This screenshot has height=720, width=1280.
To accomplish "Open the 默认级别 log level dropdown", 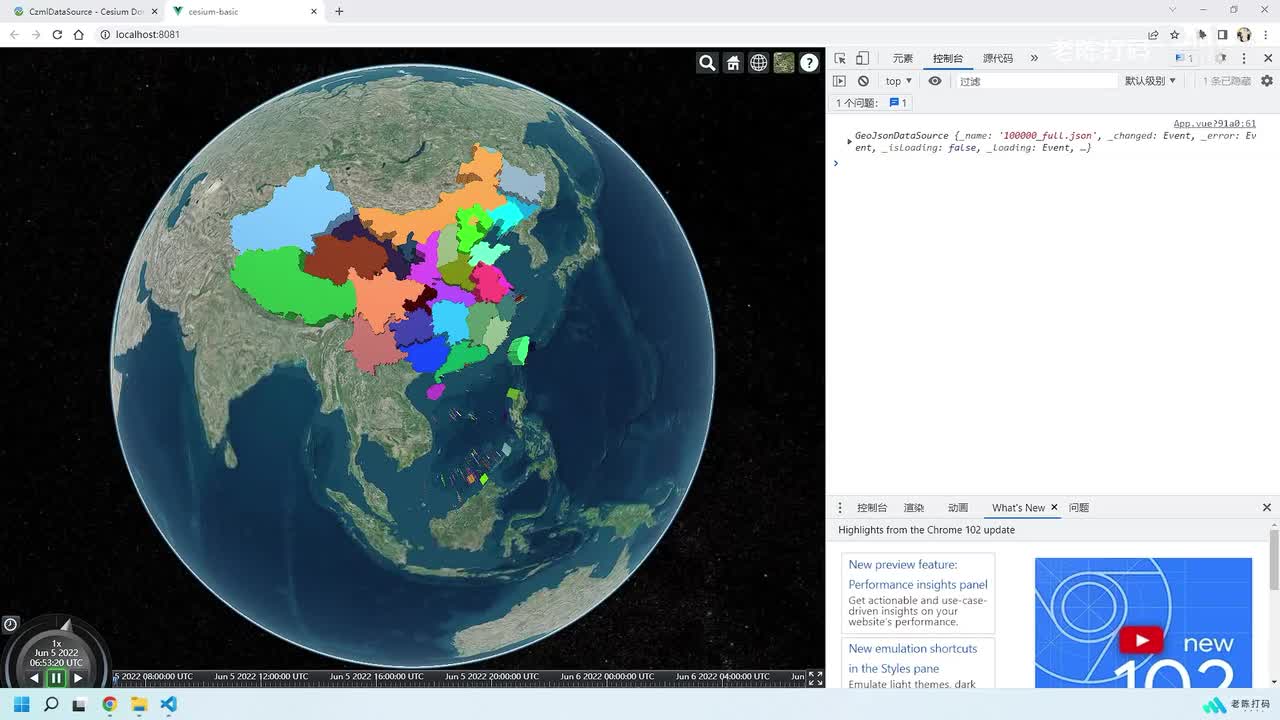I will coord(1150,81).
